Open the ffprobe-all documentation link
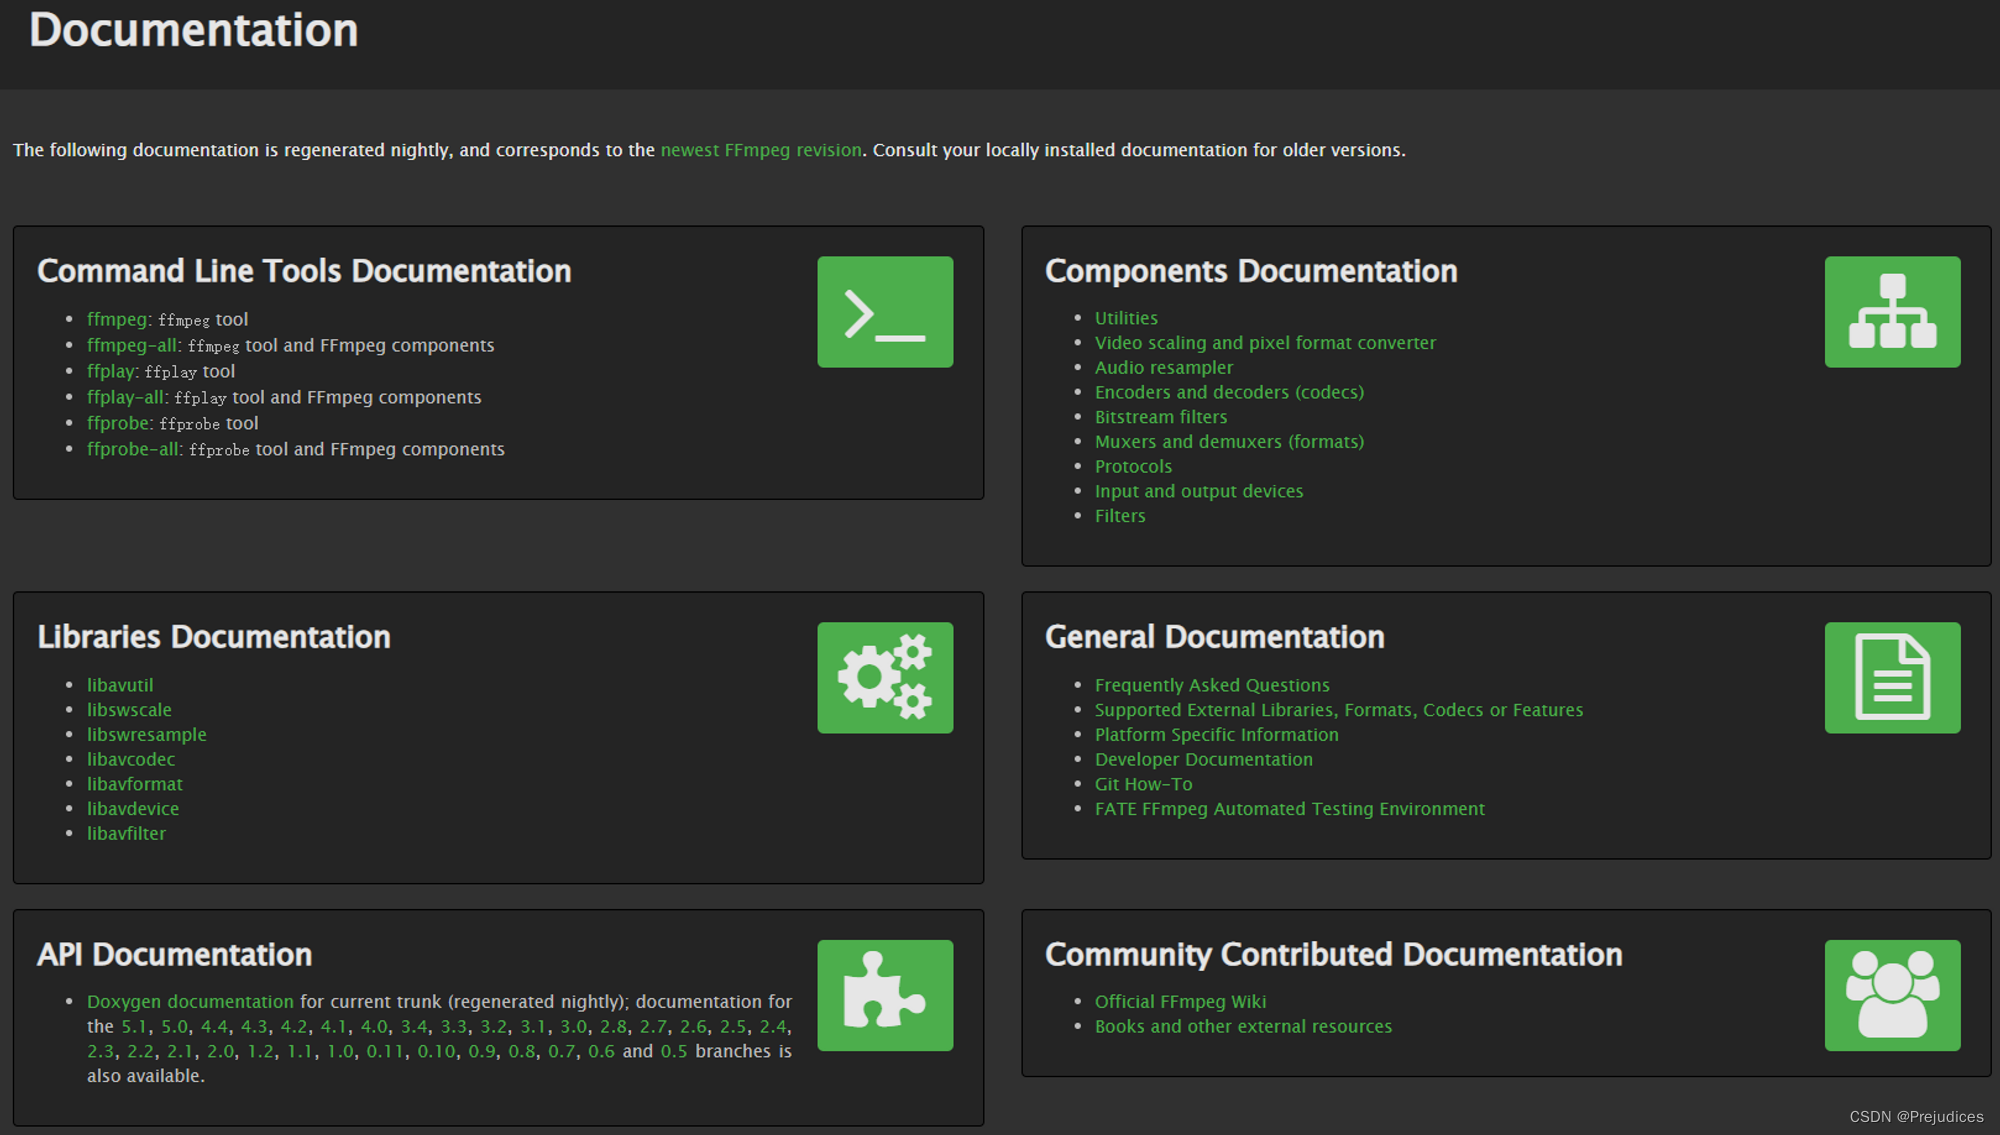Viewport: 2000px width, 1135px height. click(x=134, y=450)
